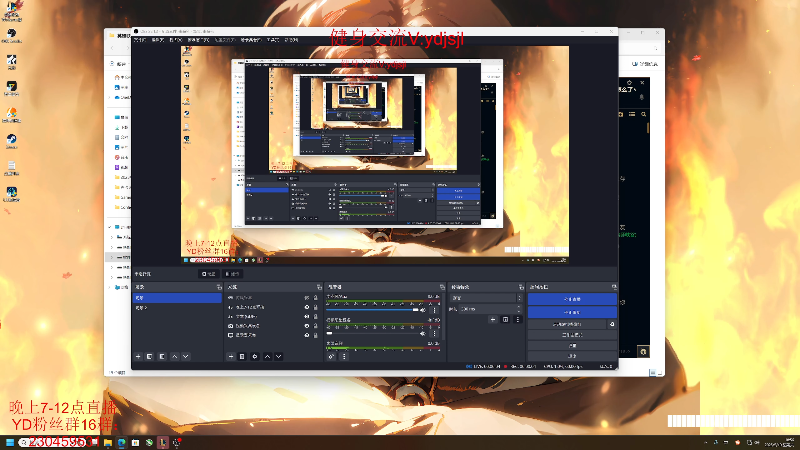Open Microsoft Store from the taskbar
The width and height of the screenshot is (800, 450).
click(x=135, y=442)
